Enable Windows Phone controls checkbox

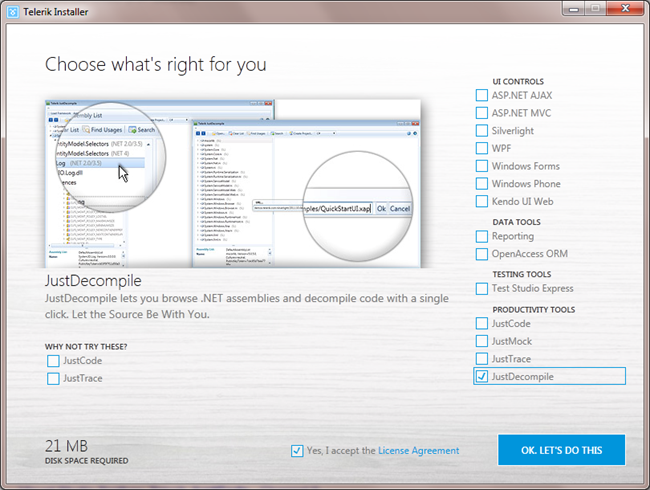tap(482, 184)
